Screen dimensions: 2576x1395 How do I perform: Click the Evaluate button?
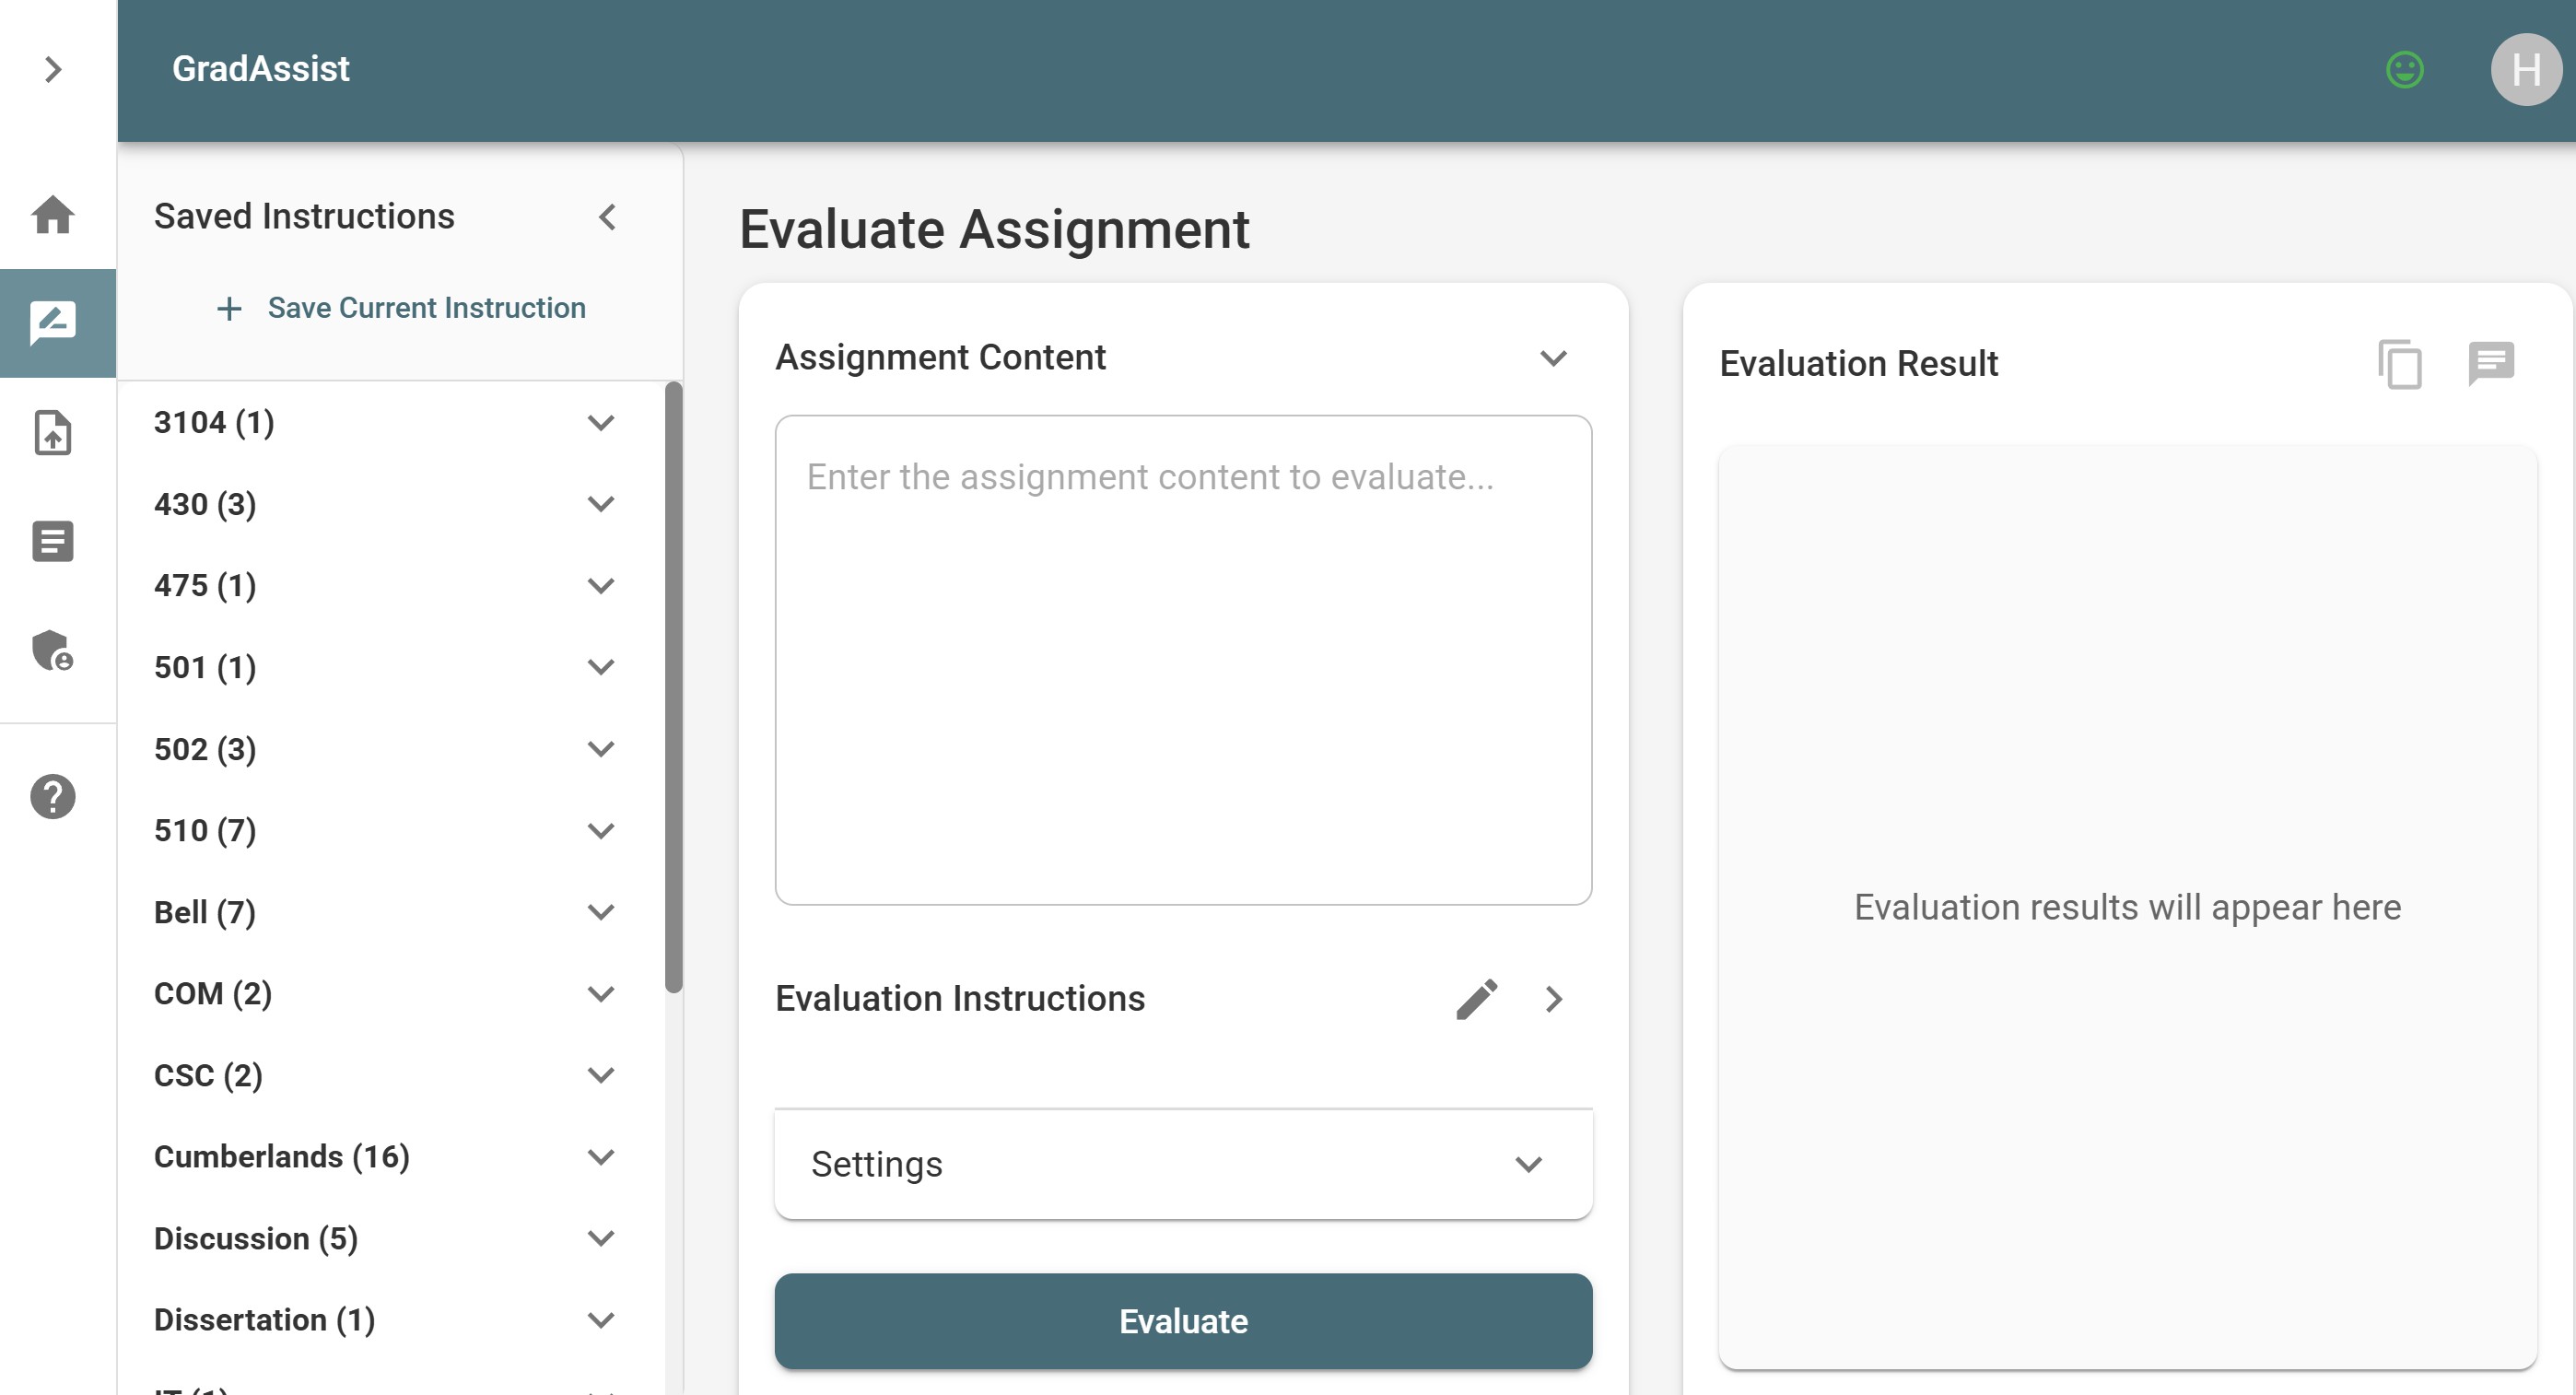point(1183,1321)
